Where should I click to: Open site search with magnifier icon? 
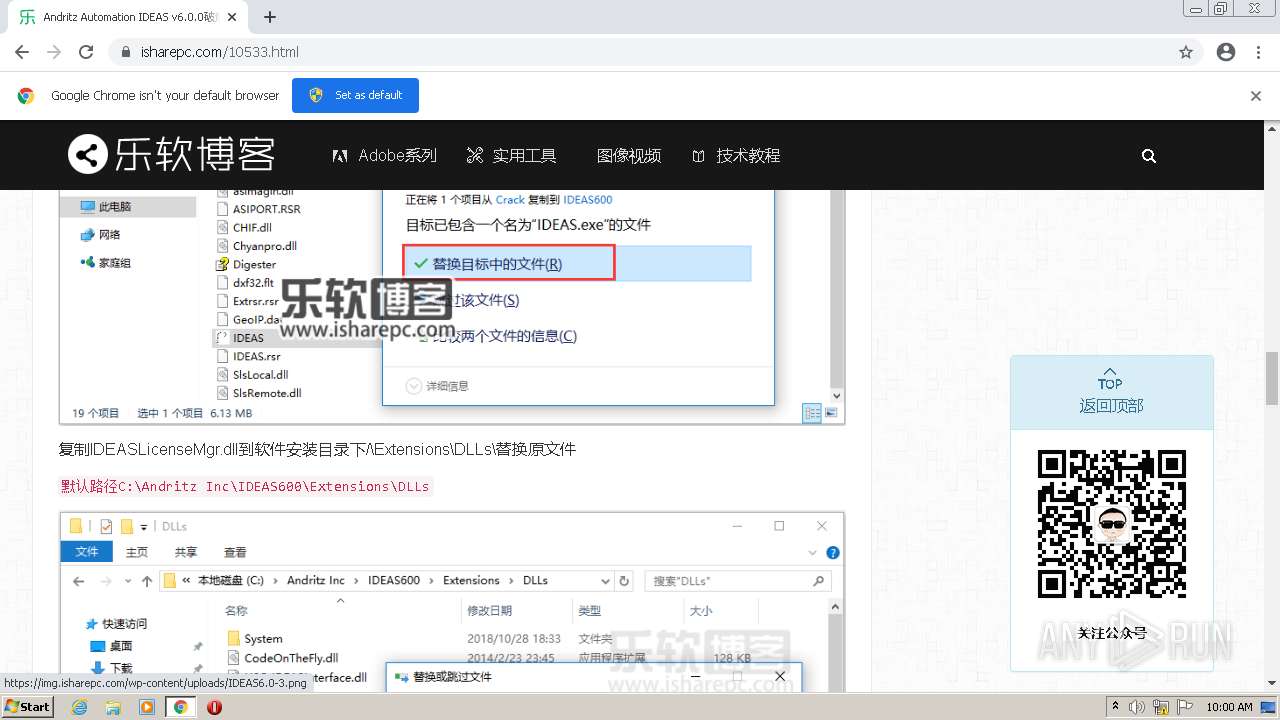pyautogui.click(x=1149, y=156)
